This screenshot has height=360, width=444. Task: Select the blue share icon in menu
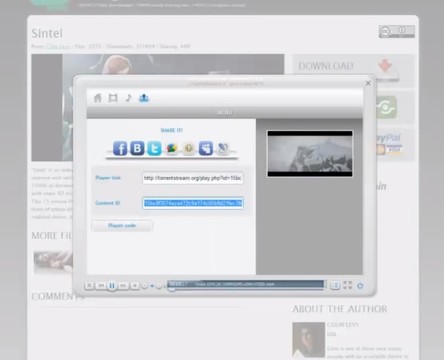144,98
